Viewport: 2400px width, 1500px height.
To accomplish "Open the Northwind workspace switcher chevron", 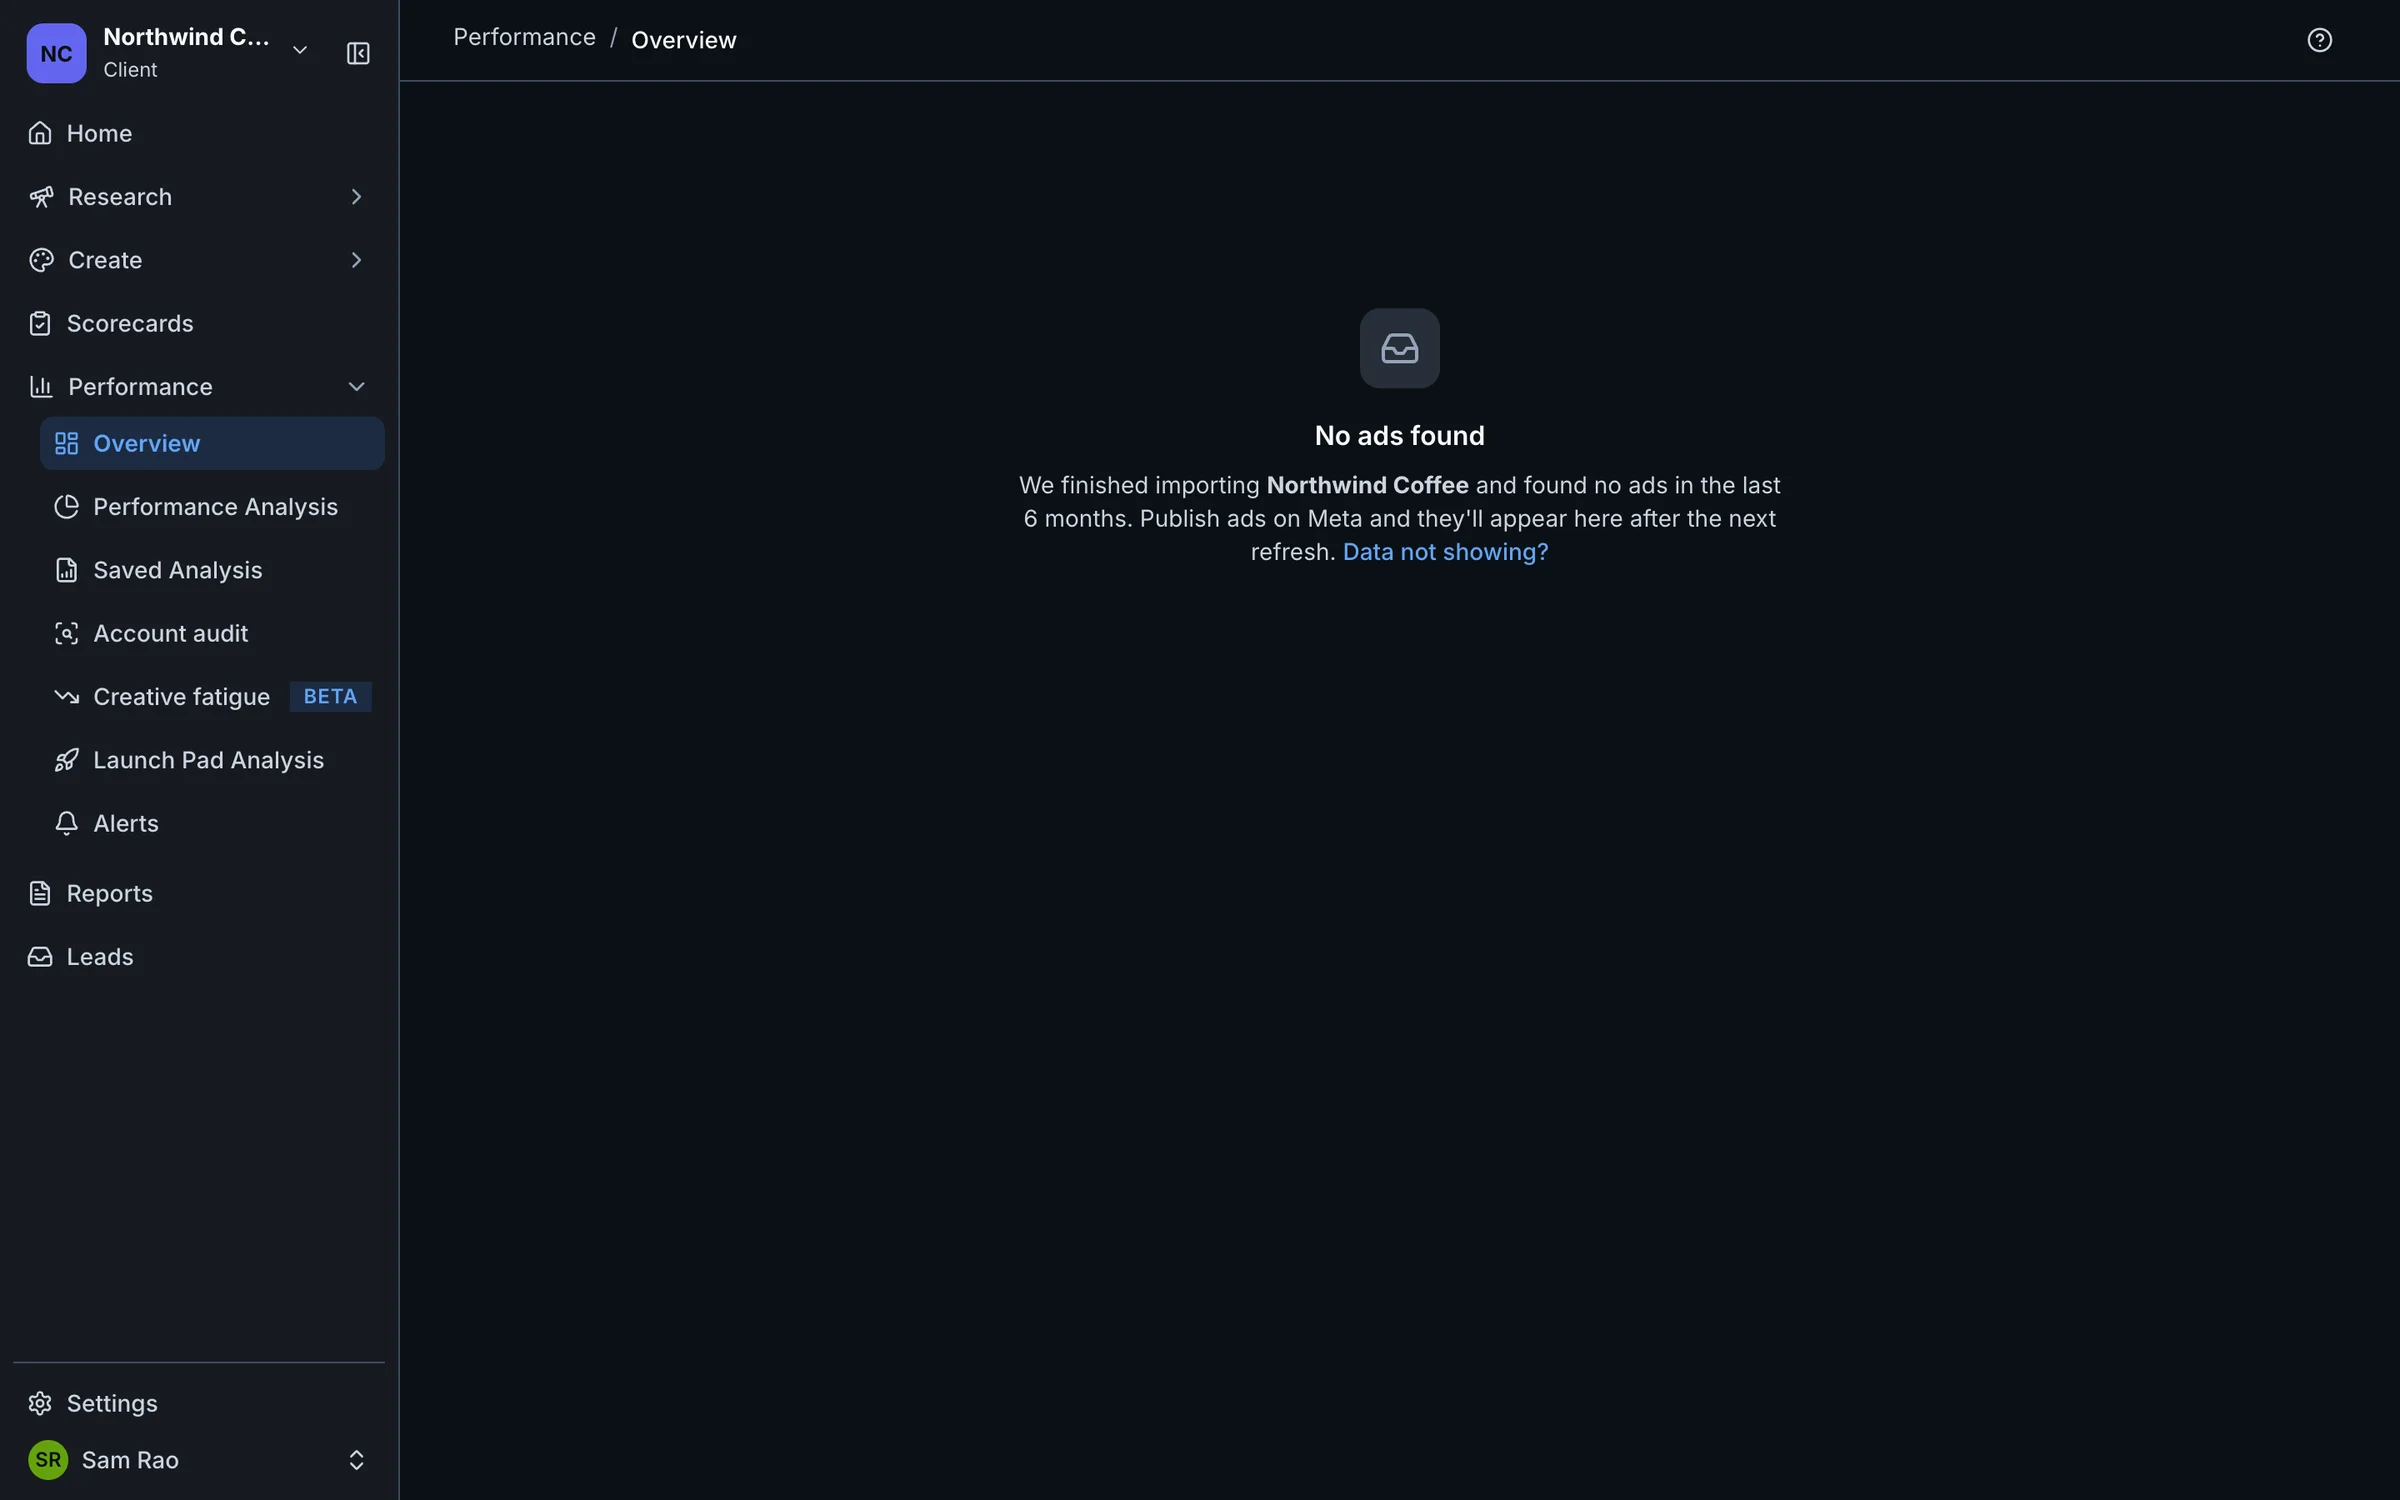I will coord(299,50).
